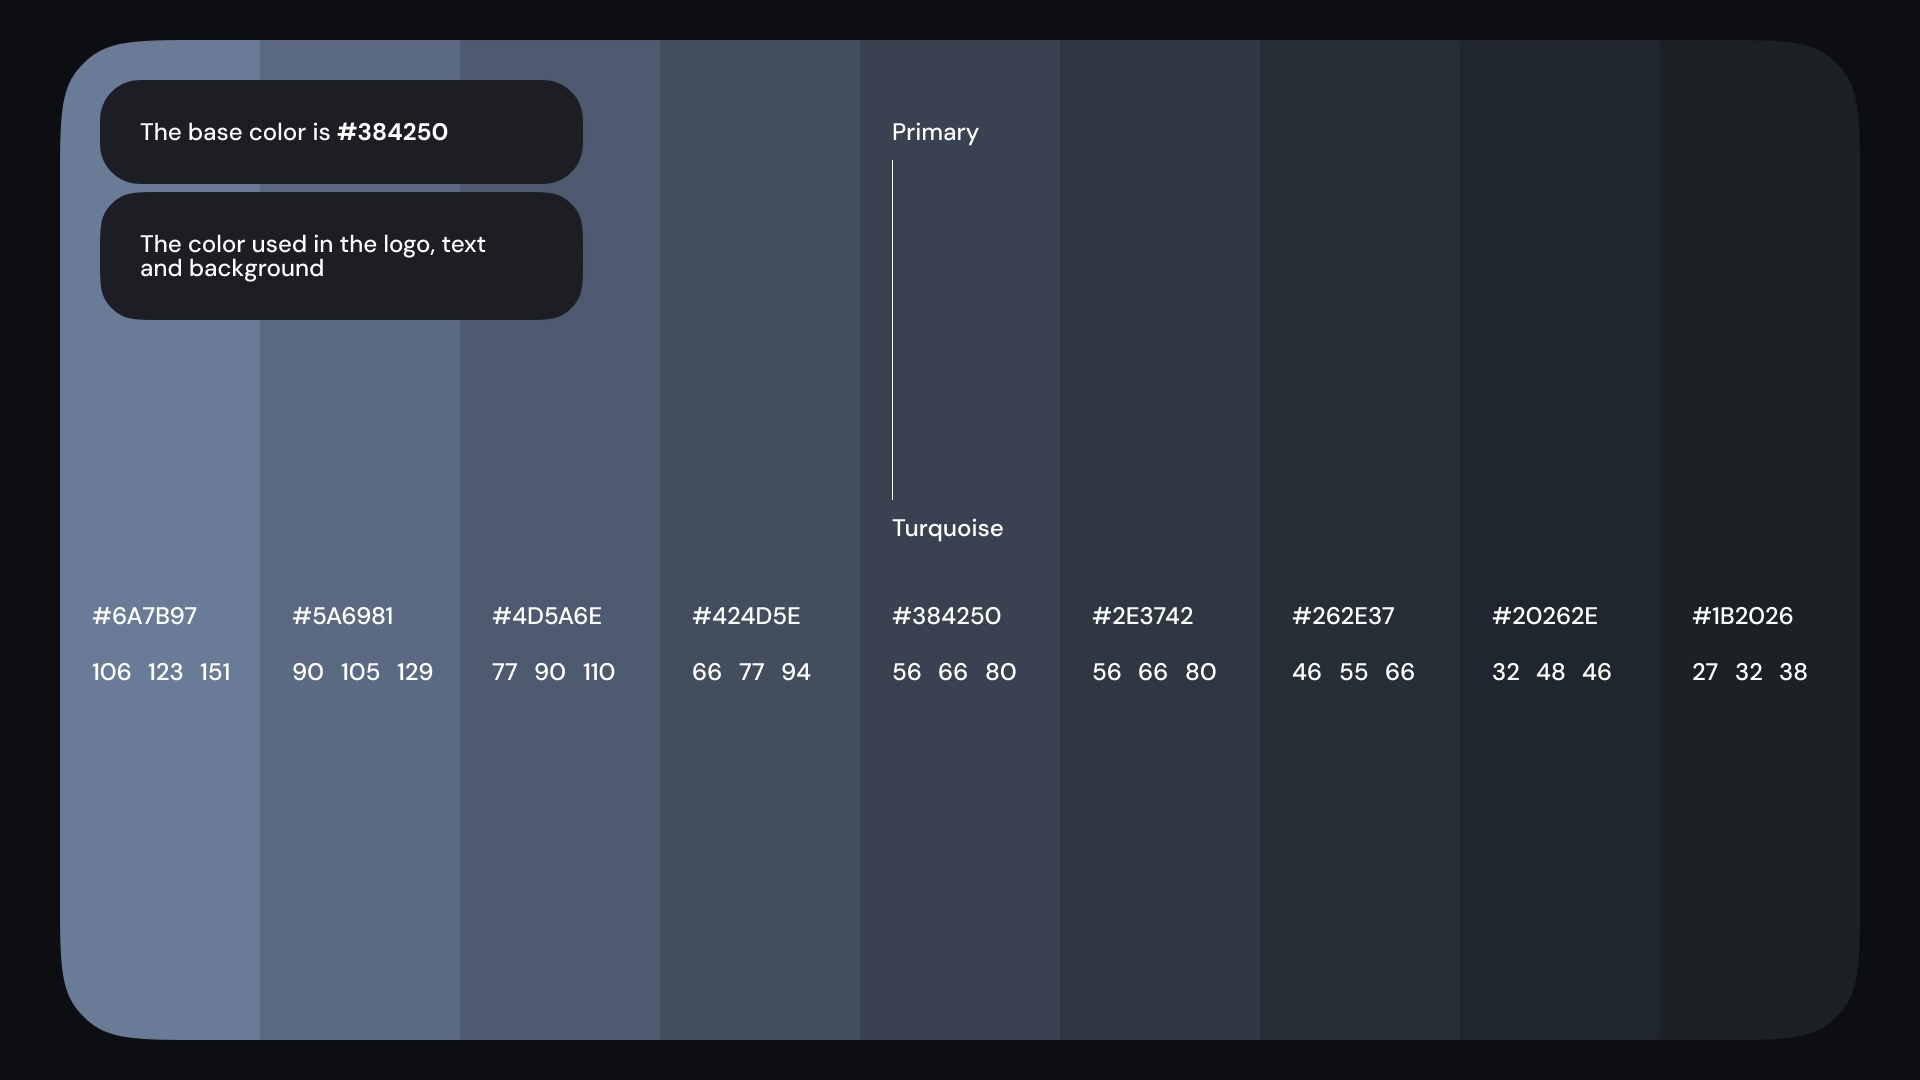Click the #4D5A6E hex code text
The height and width of the screenshot is (1080, 1920).
coord(546,616)
